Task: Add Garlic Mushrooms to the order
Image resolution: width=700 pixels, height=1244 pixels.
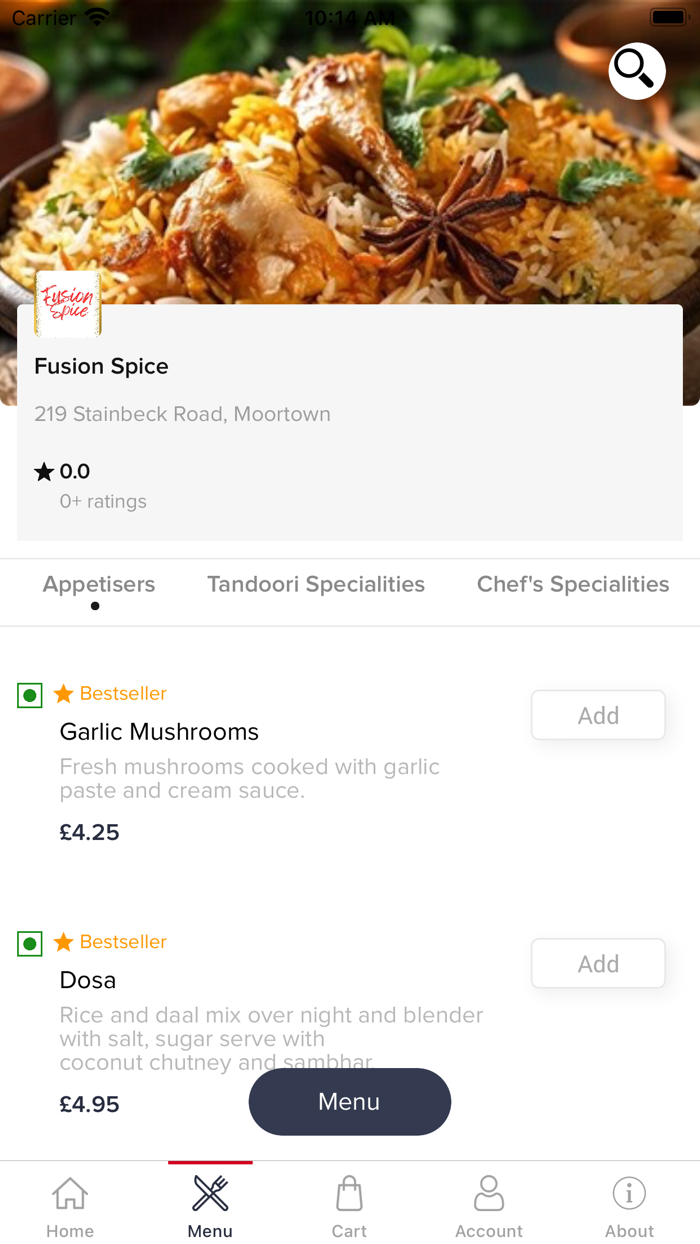Action: (x=597, y=714)
